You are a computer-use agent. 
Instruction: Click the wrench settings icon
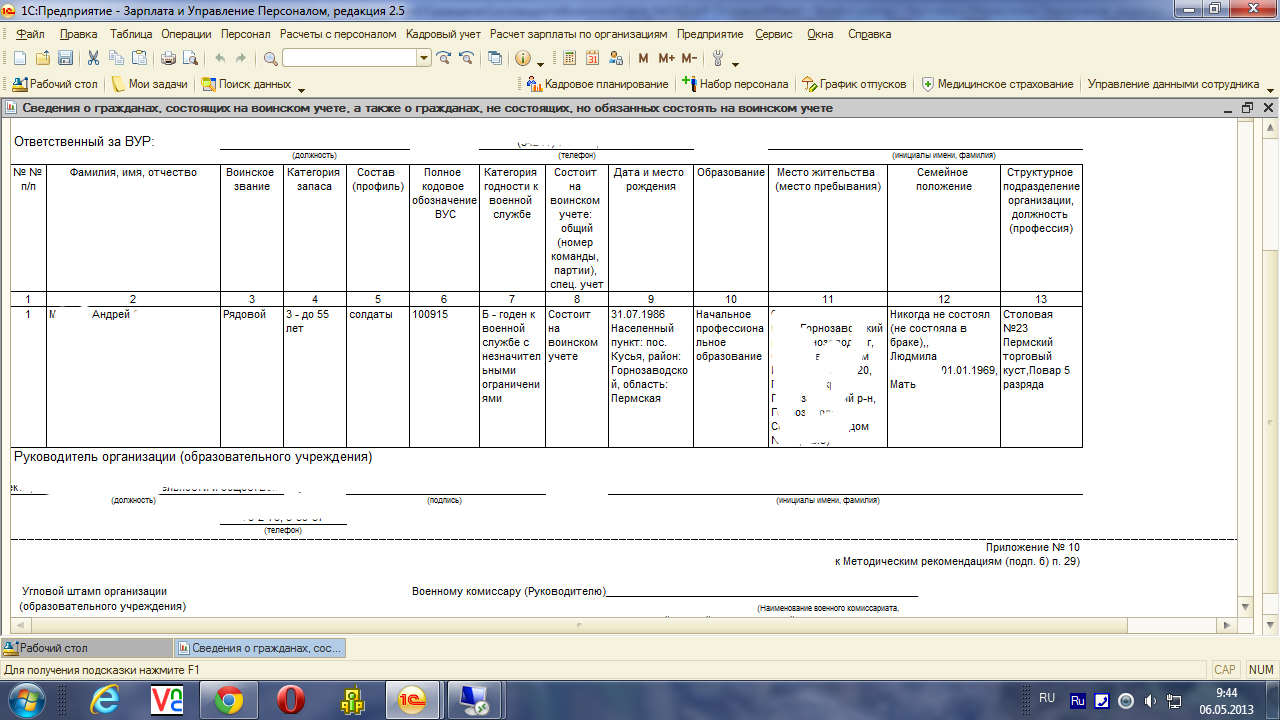click(x=717, y=58)
